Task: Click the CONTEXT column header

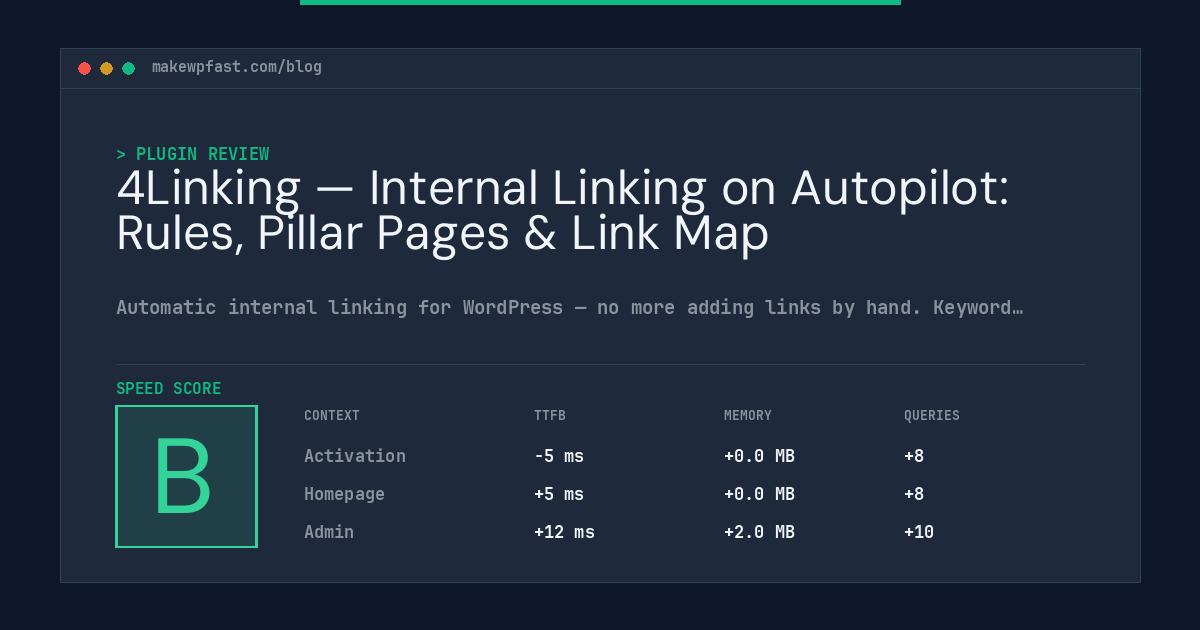Action: click(332, 416)
